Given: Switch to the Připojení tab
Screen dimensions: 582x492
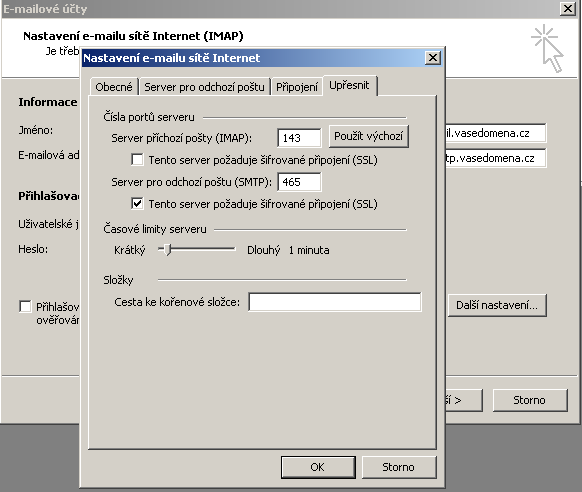Looking at the screenshot, I should click(x=297, y=87).
